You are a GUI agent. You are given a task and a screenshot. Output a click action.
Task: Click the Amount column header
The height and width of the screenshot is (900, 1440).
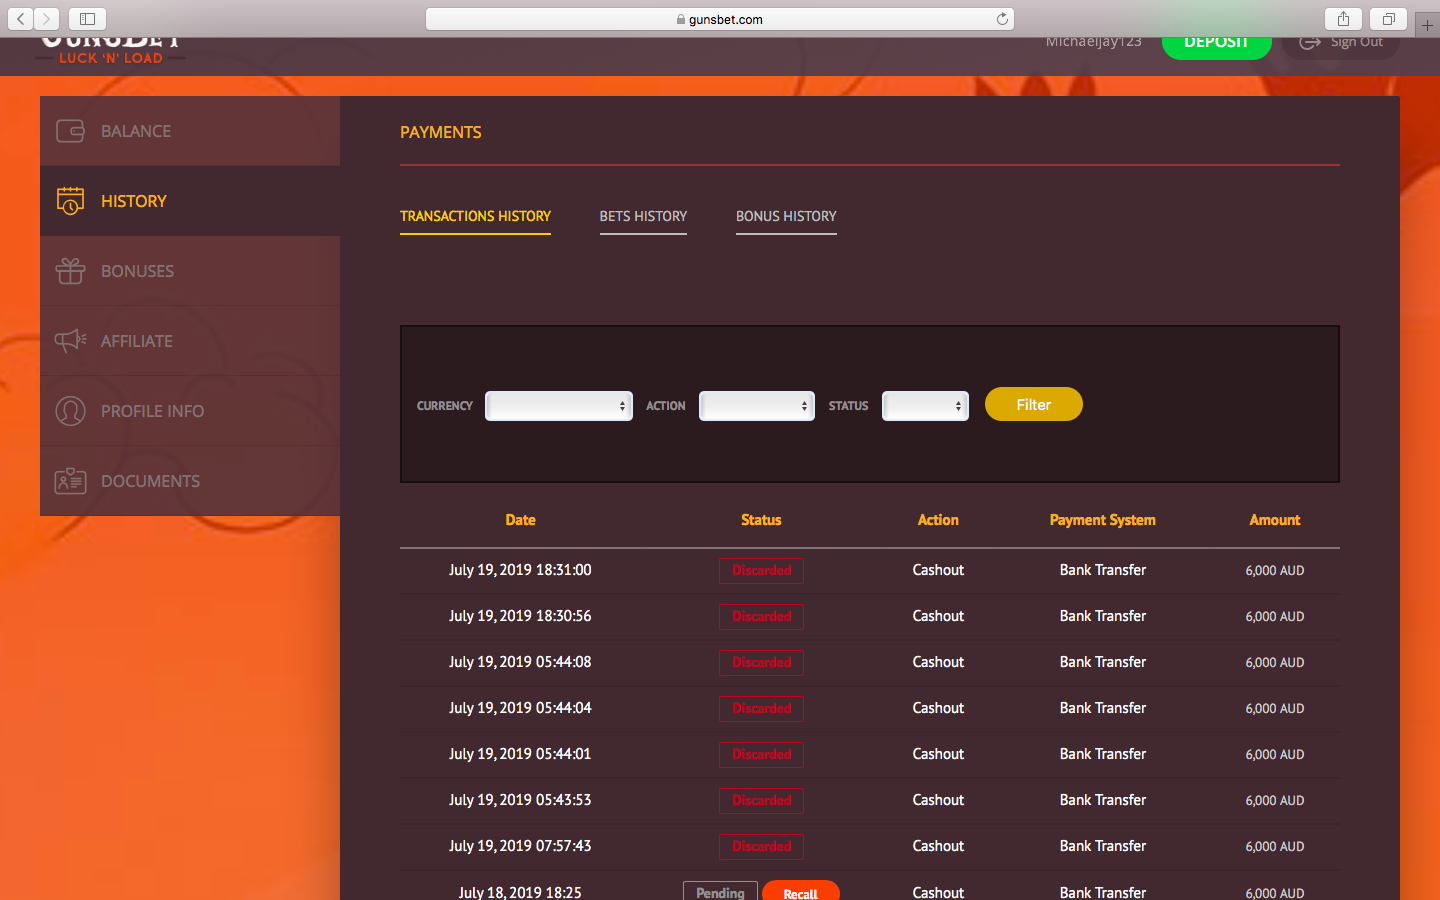(1275, 520)
